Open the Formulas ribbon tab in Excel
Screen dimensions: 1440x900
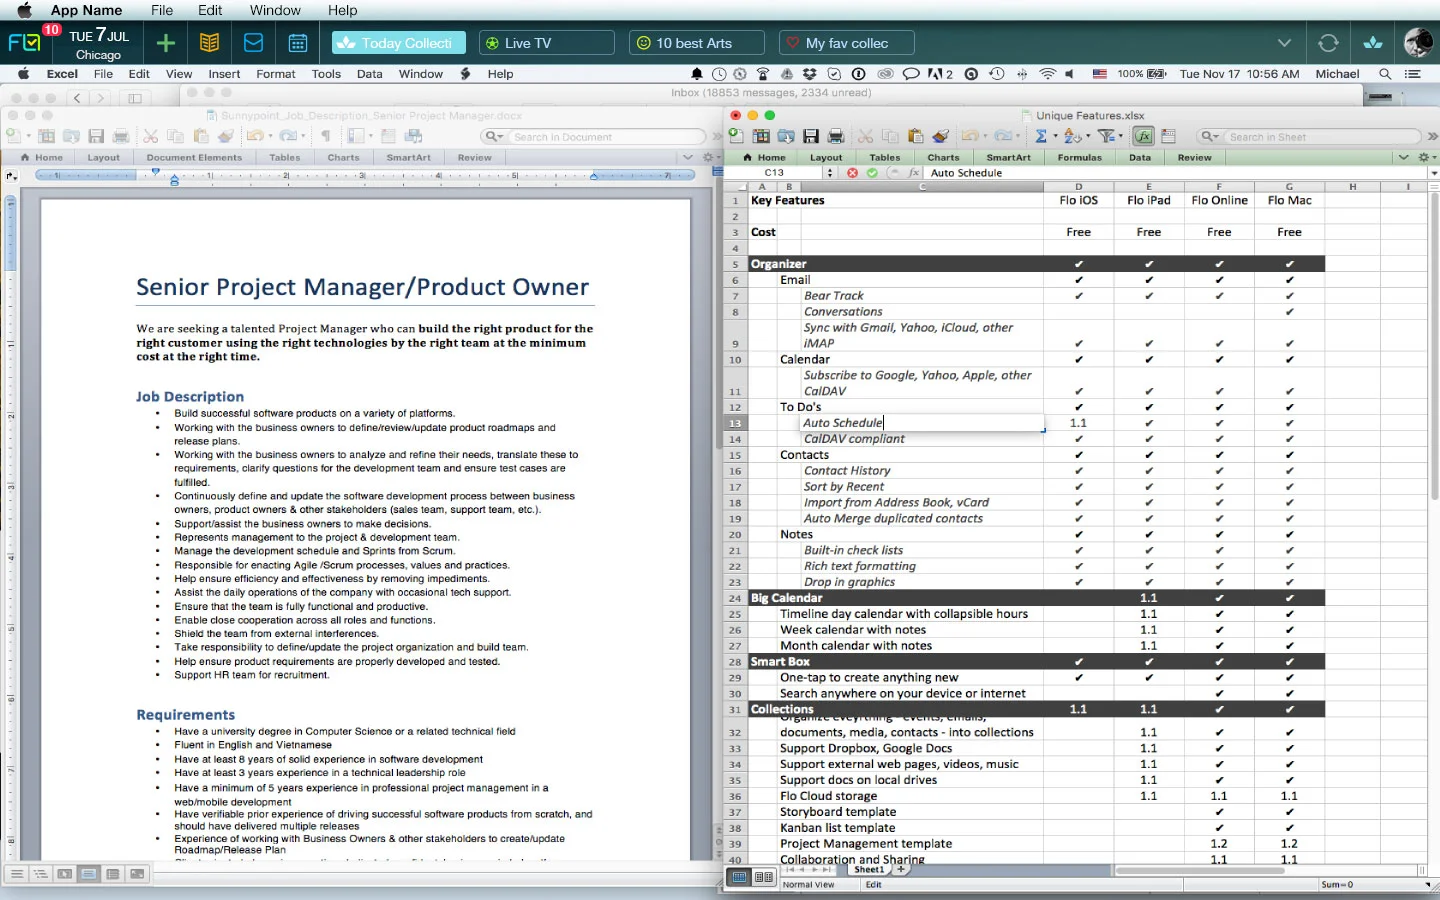(1079, 157)
